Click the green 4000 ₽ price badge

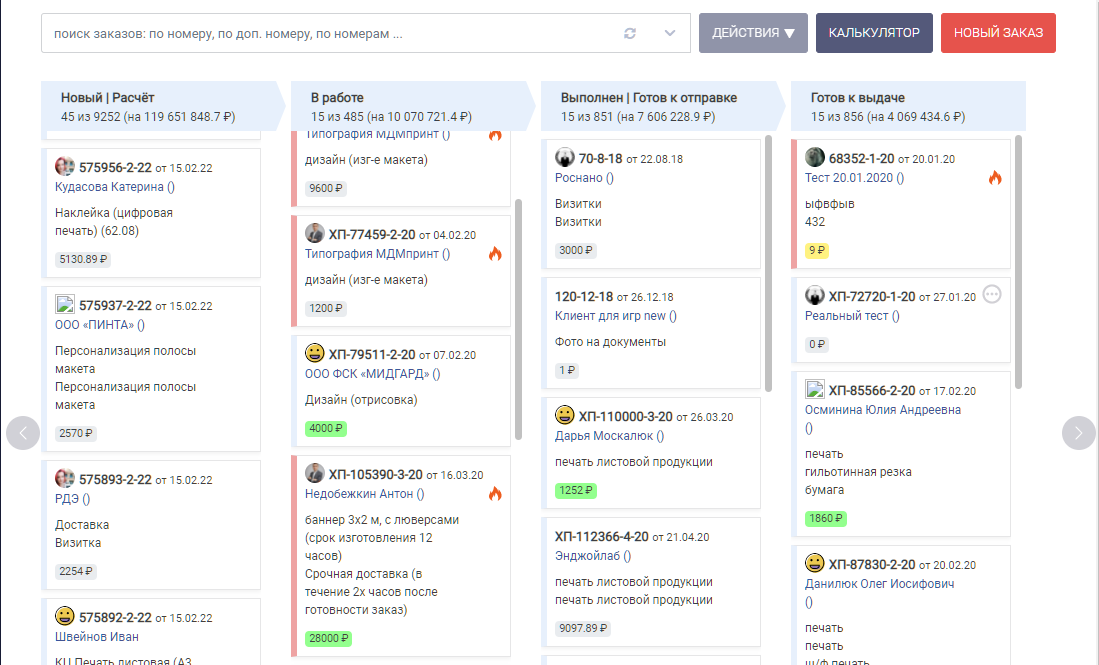[326, 428]
